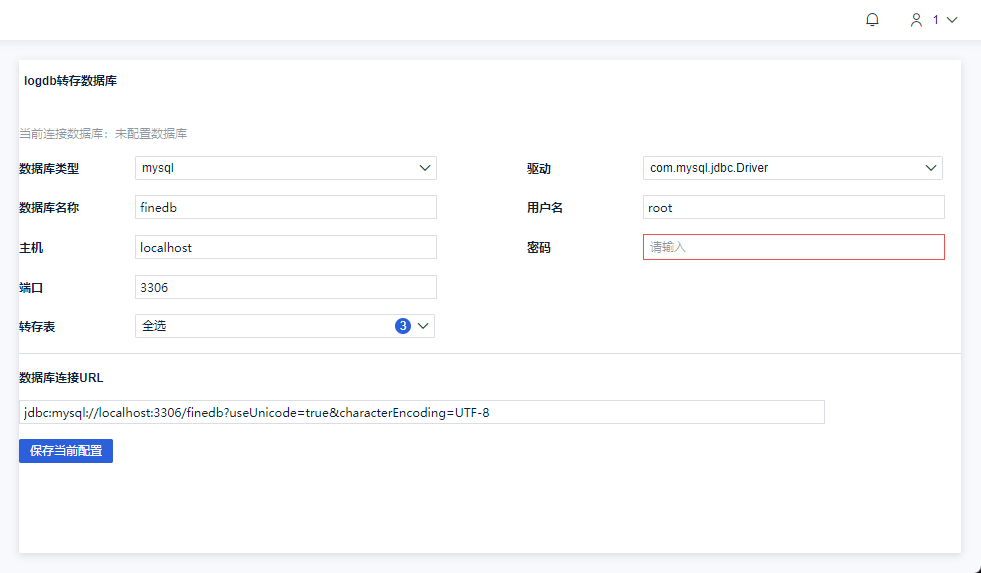Focus the 数据库名称 field containing finedb
The height and width of the screenshot is (573, 981).
click(285, 207)
